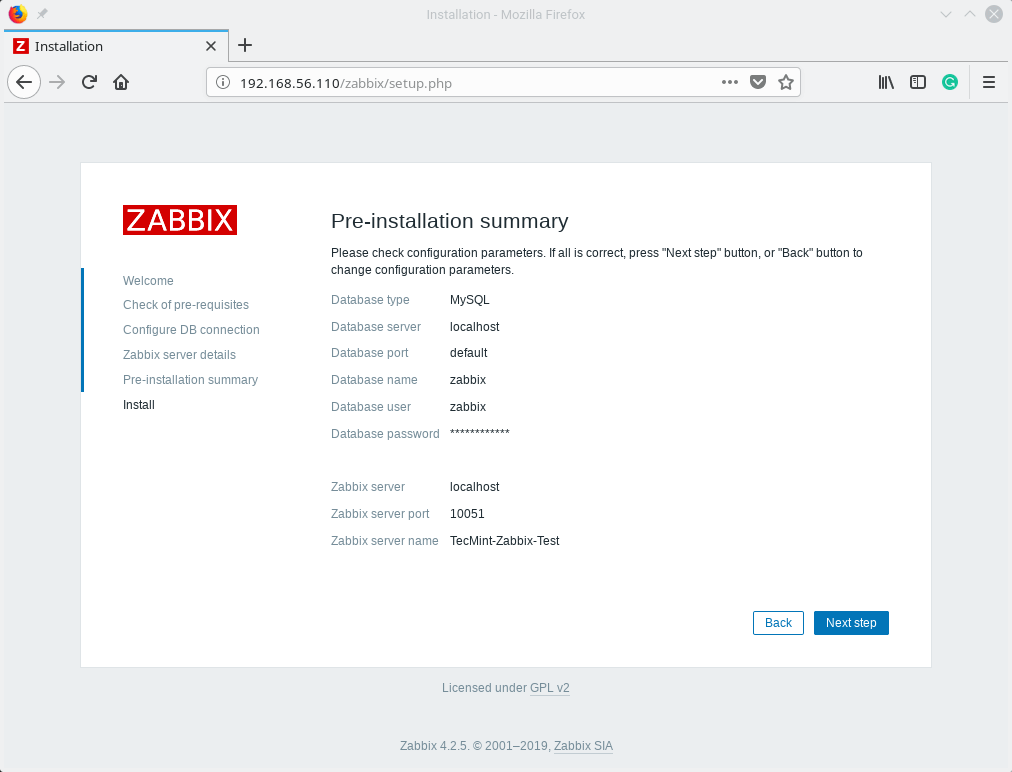This screenshot has width=1012, height=772.
Task: Toggle the sidebar view icon
Action: click(x=917, y=82)
